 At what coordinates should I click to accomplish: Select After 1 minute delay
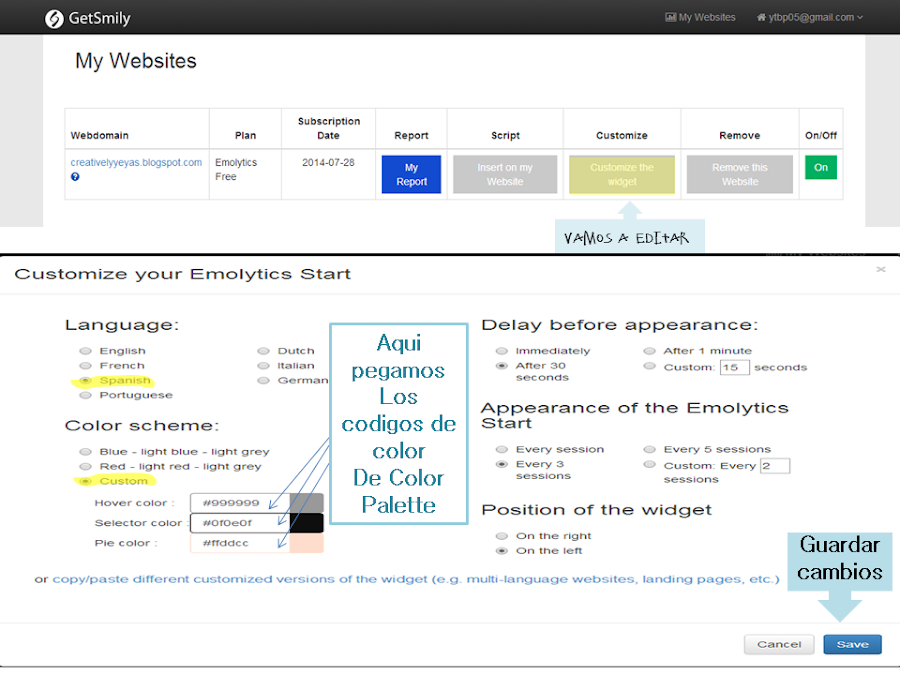pos(650,351)
